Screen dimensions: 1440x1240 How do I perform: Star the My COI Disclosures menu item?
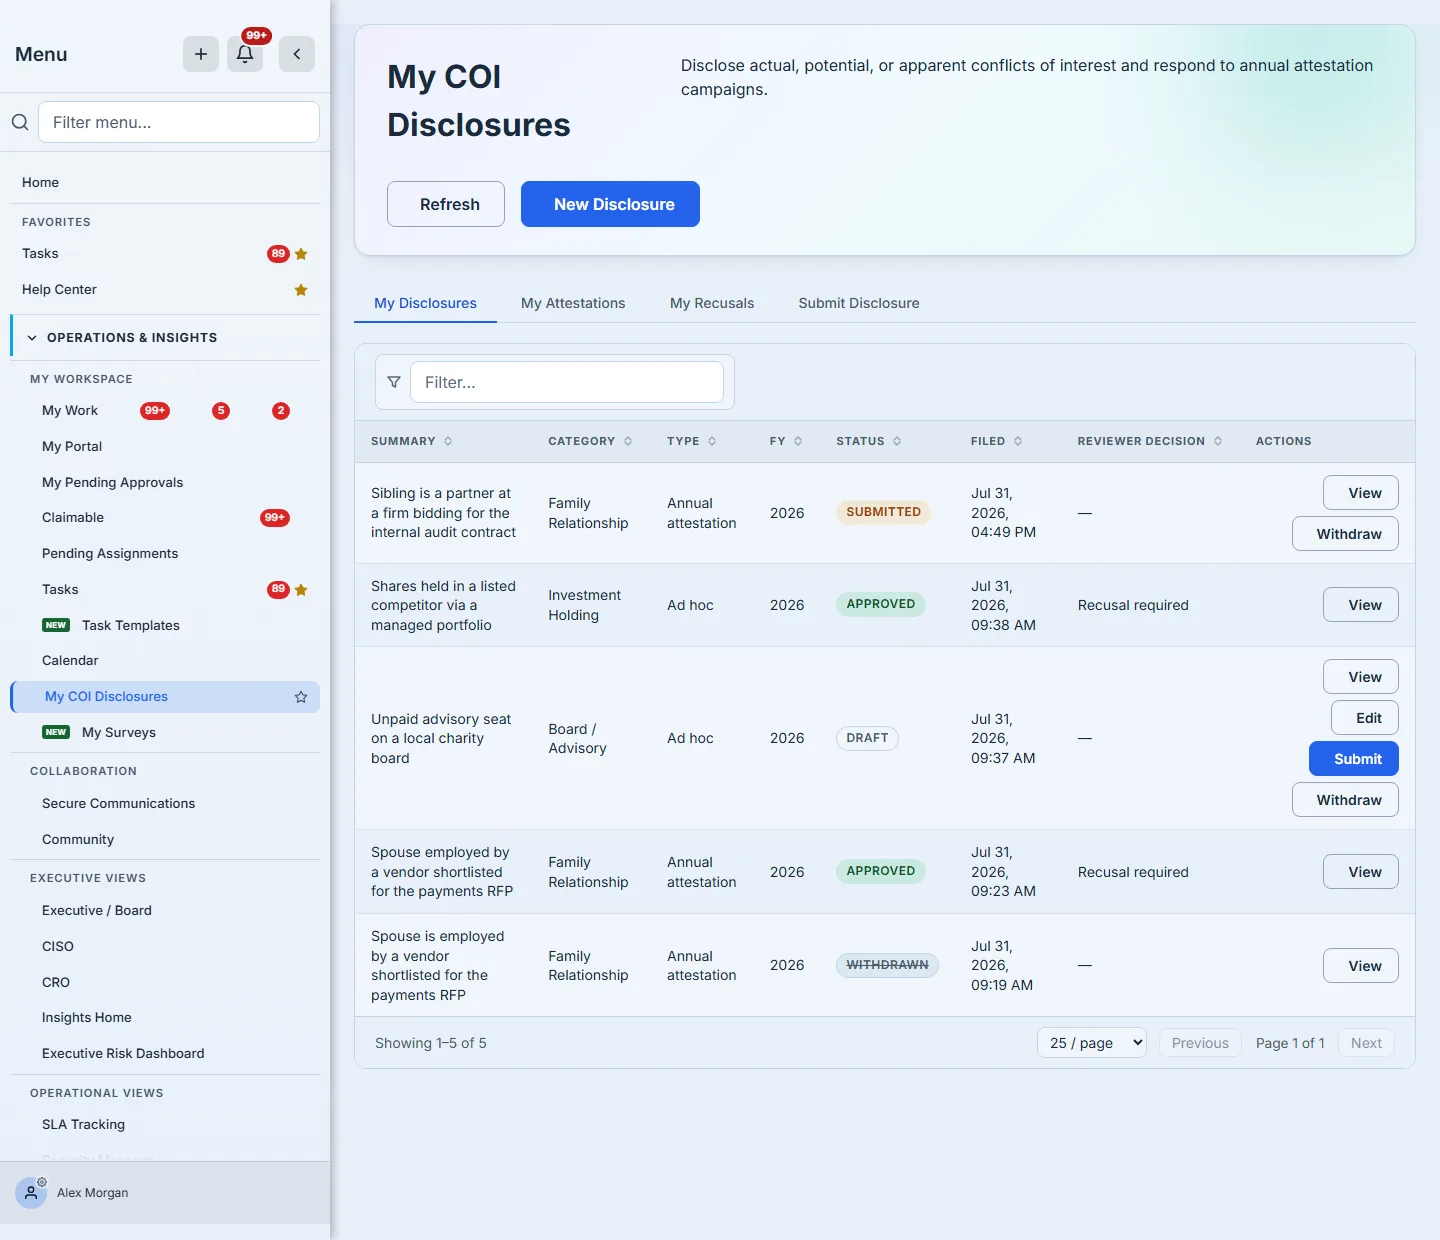tap(301, 697)
